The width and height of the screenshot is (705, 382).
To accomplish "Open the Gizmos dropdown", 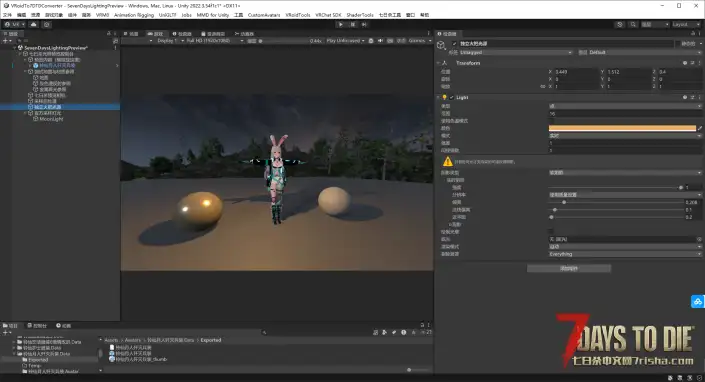I will tap(419, 40).
